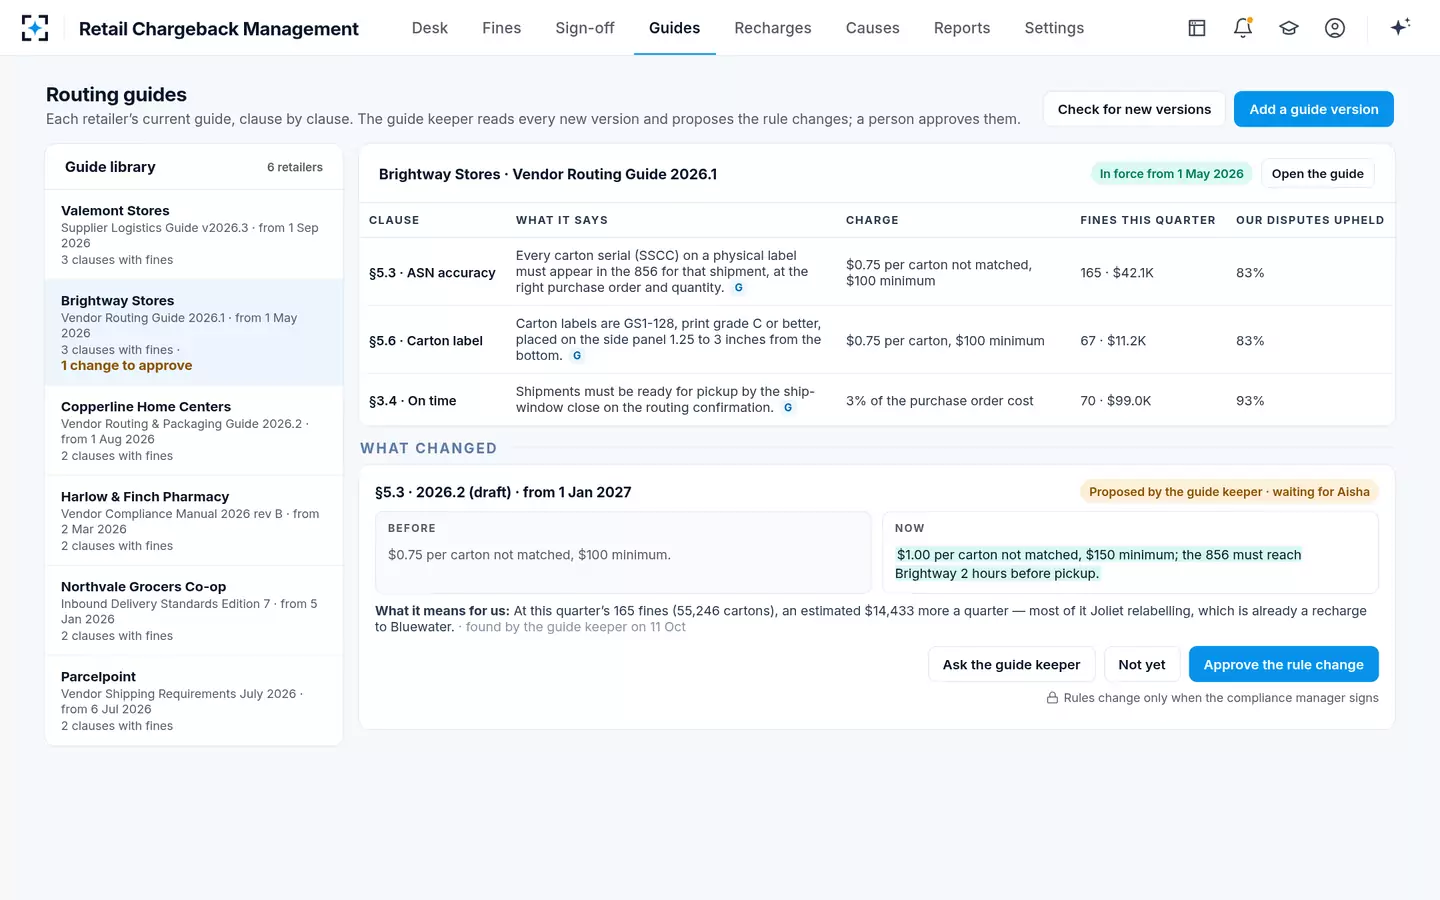Select Copperline Home Centers guide

point(194,431)
